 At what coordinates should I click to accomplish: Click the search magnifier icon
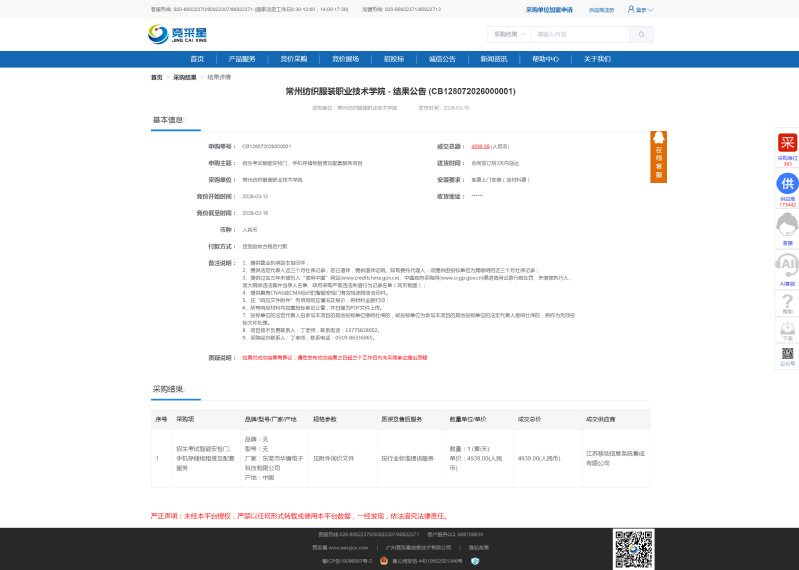(x=637, y=34)
